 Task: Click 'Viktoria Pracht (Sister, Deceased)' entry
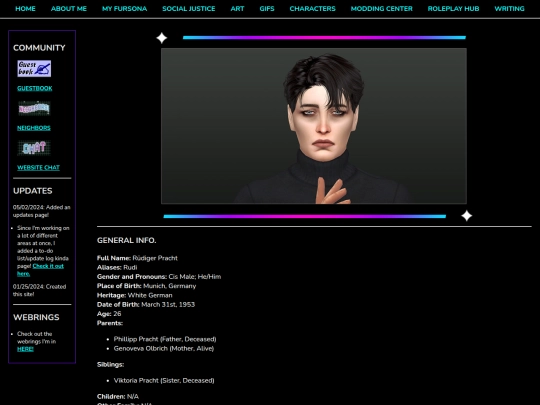[x=164, y=381]
